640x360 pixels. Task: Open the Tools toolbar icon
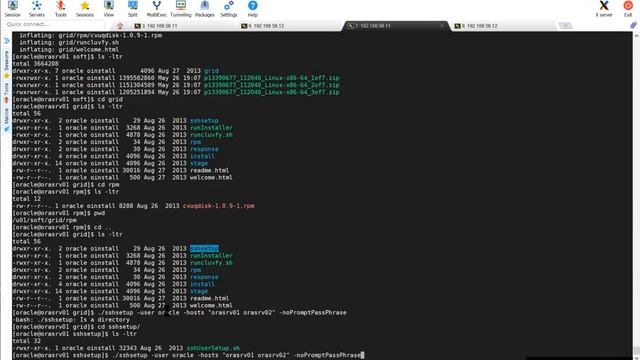(x=60, y=9)
